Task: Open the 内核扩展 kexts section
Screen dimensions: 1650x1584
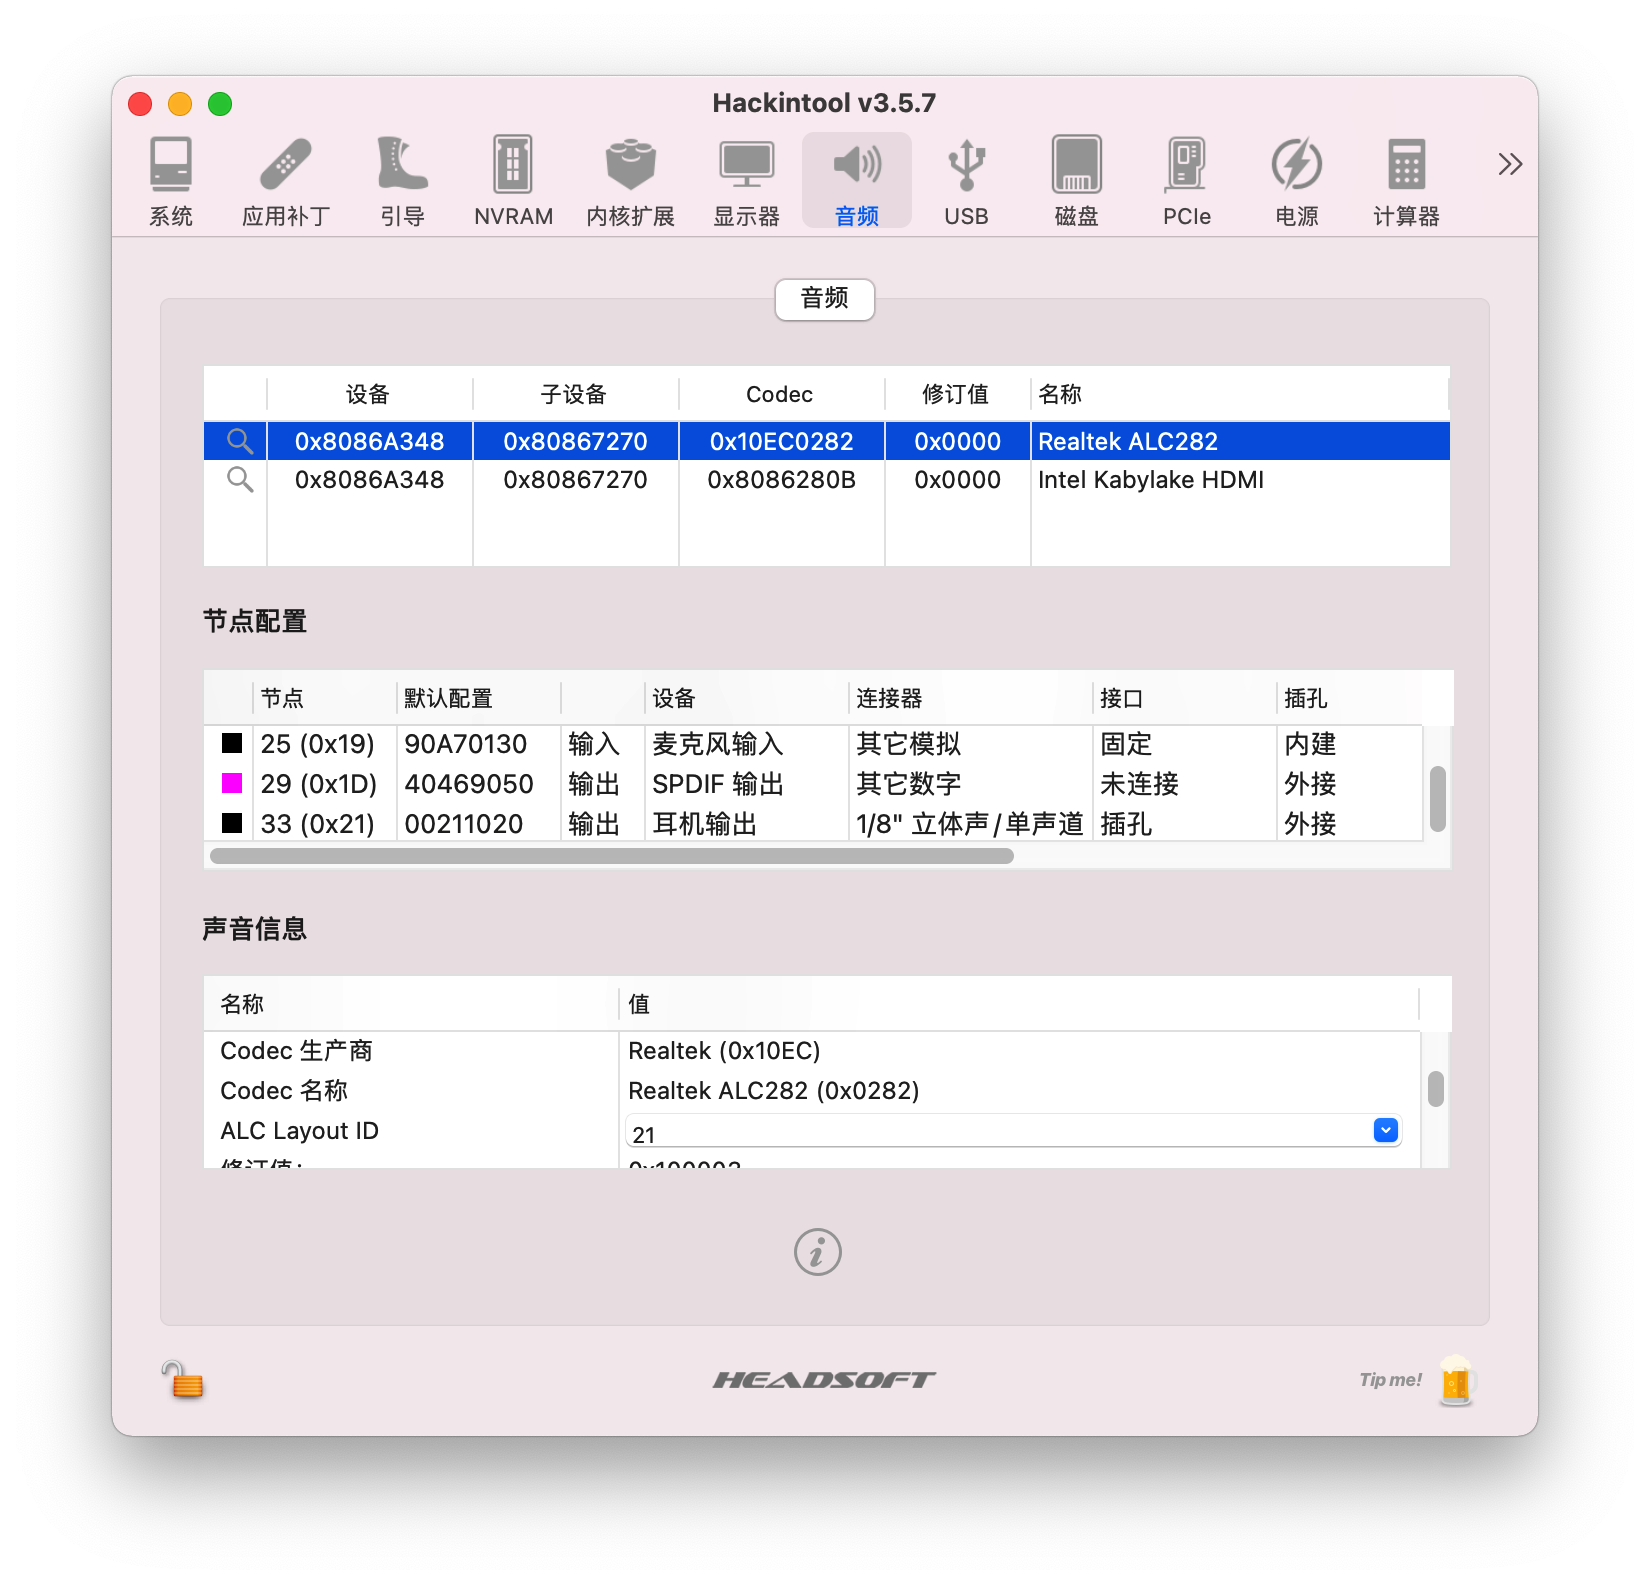Action: [630, 181]
